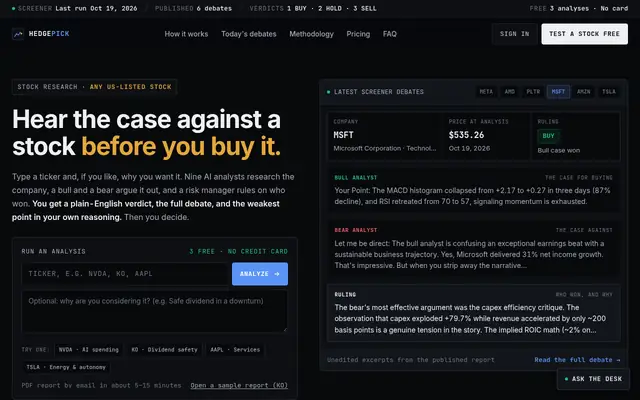Try the NVDA · AI spending example
The height and width of the screenshot is (400, 640).
point(89,350)
